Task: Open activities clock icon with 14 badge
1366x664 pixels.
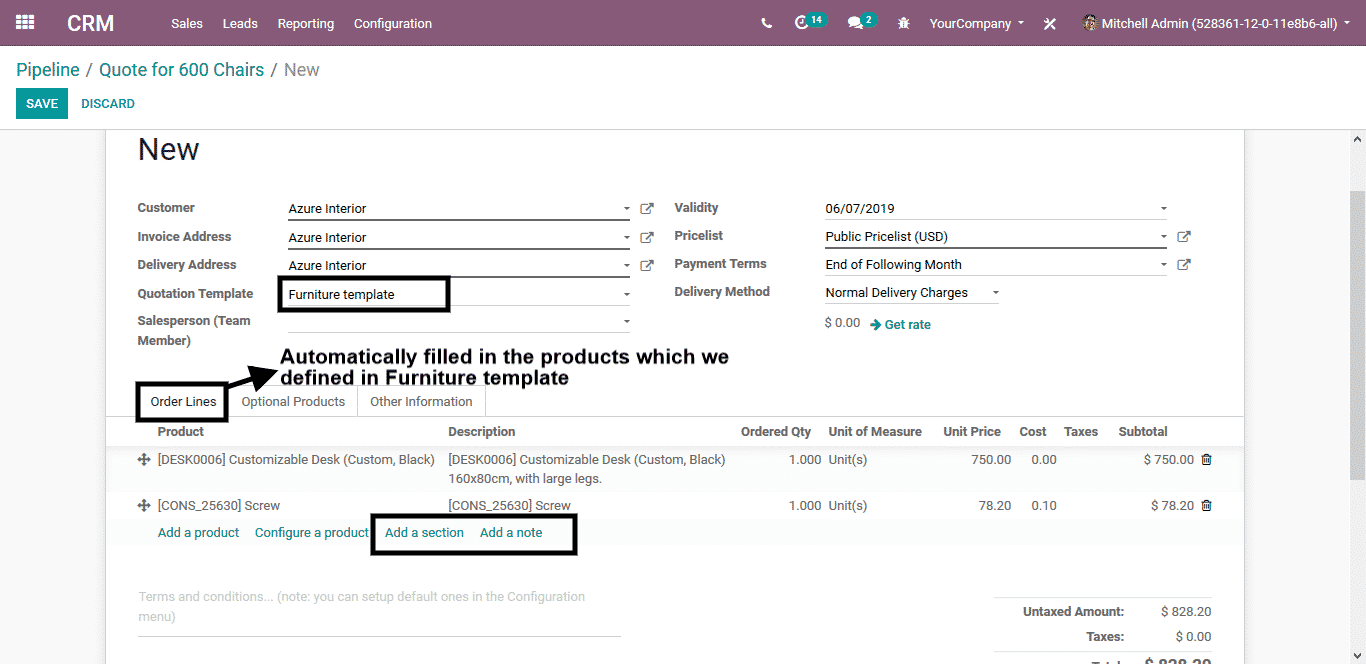Action: (801, 23)
